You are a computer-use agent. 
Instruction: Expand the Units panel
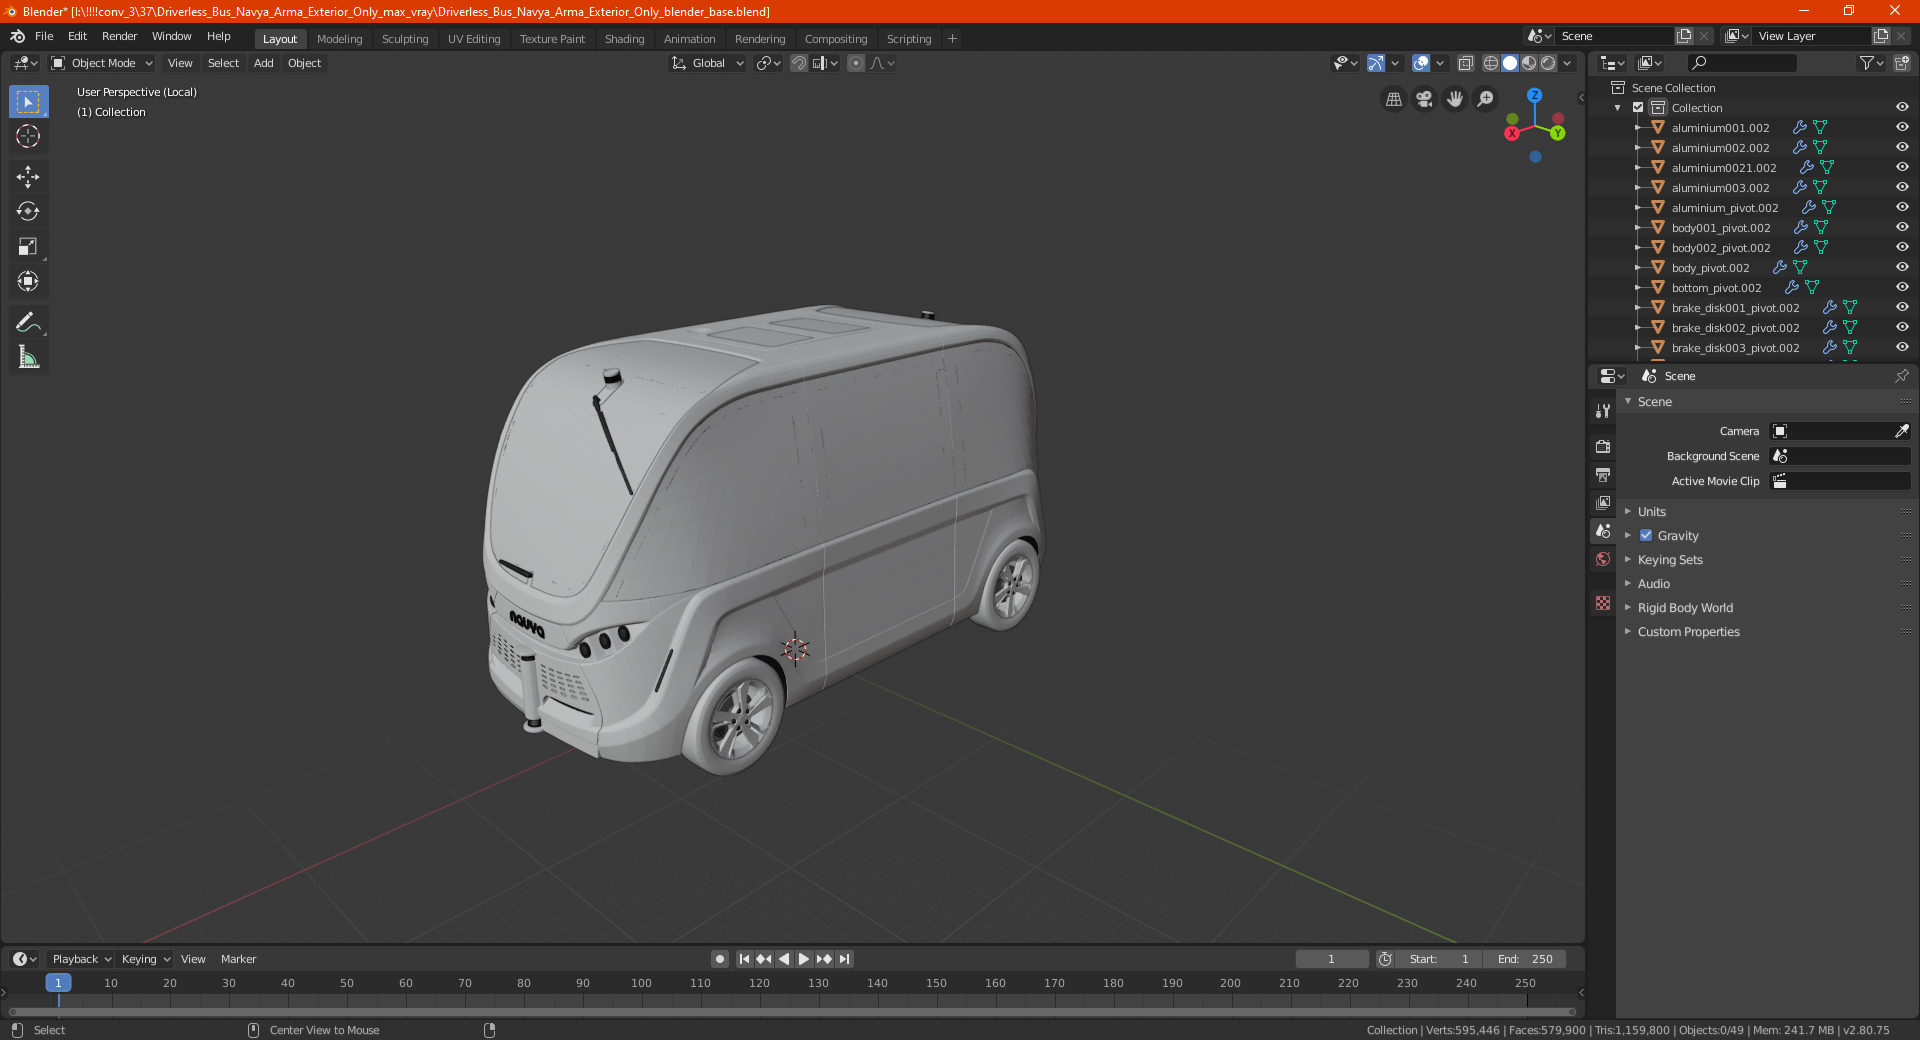[1652, 512]
